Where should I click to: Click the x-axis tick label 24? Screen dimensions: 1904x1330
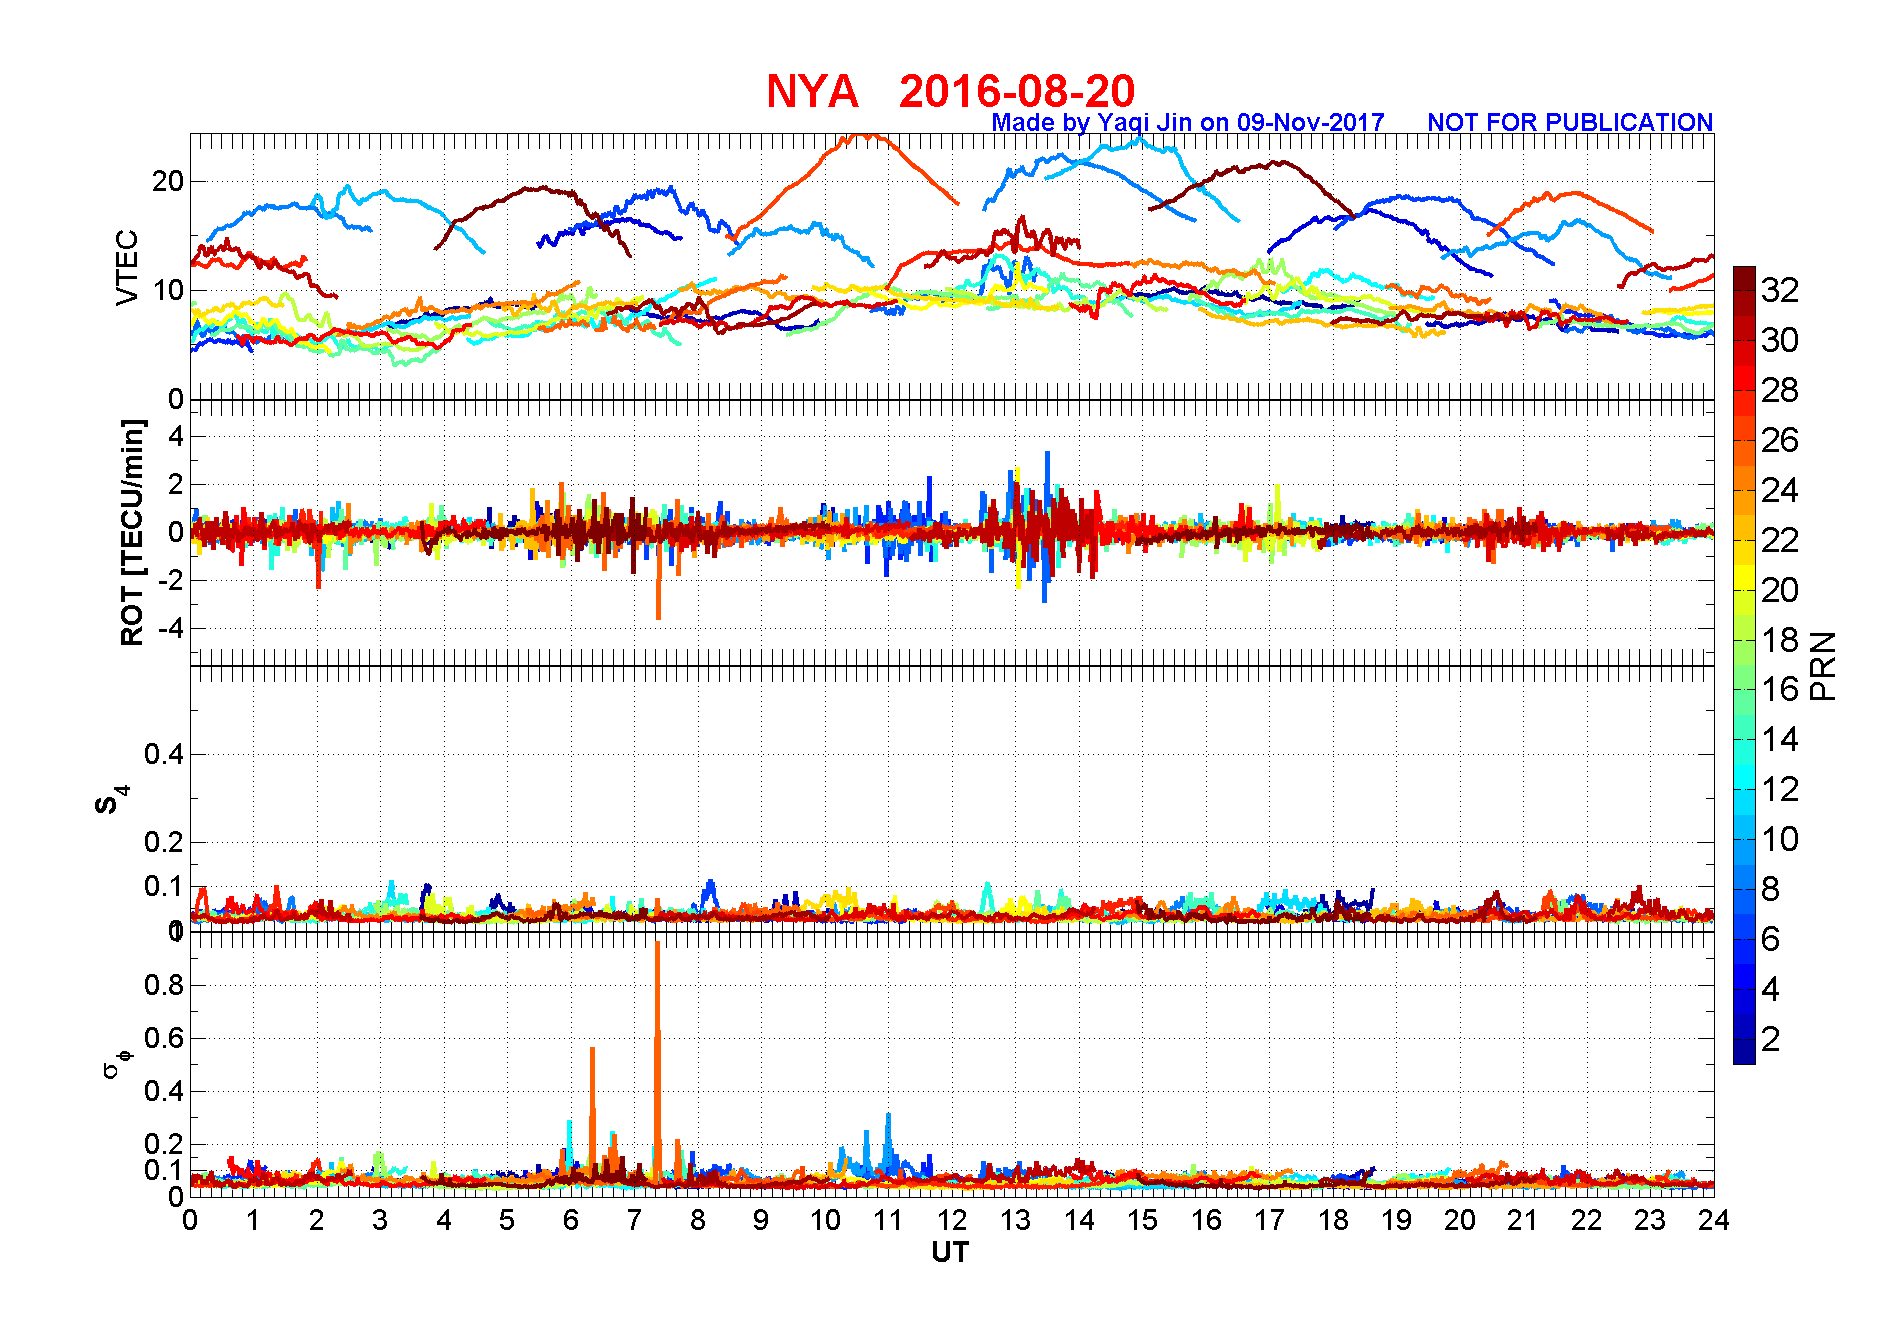1713,1220
